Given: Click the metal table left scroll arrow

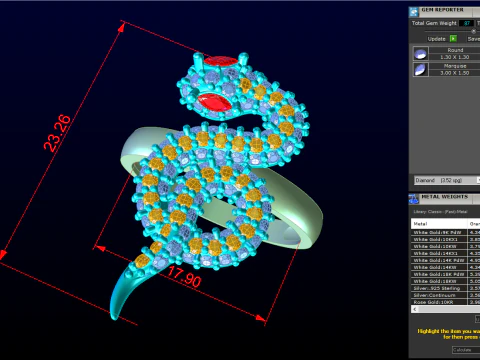Looking at the screenshot, I should point(415,309).
